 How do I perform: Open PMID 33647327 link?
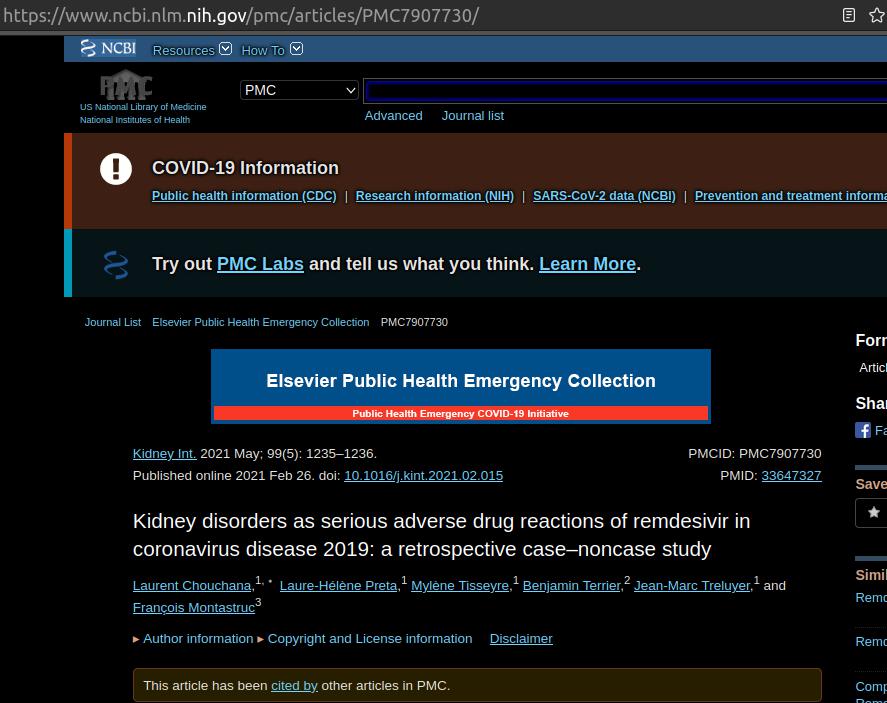pos(791,476)
